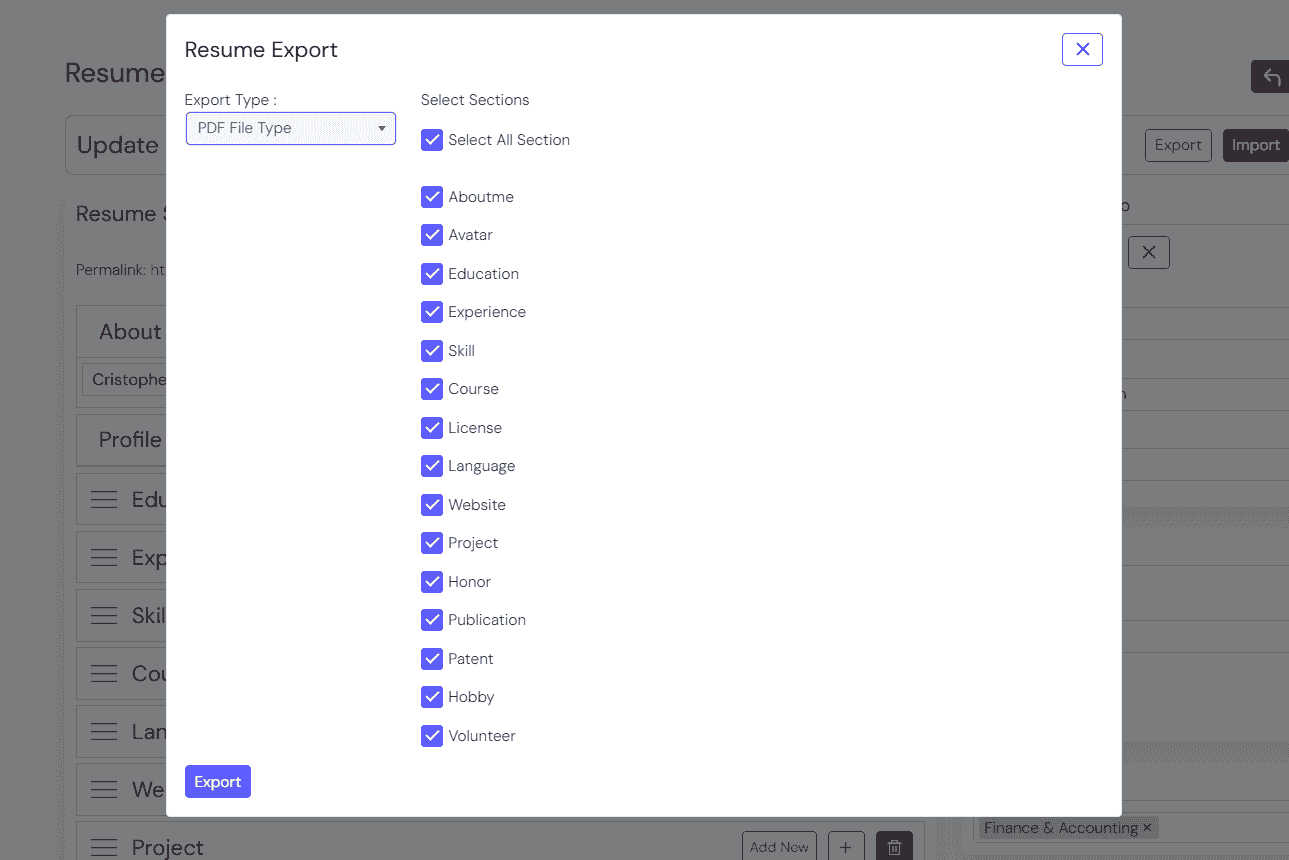Click the purple Export button
The image size is (1289, 860).
218,782
